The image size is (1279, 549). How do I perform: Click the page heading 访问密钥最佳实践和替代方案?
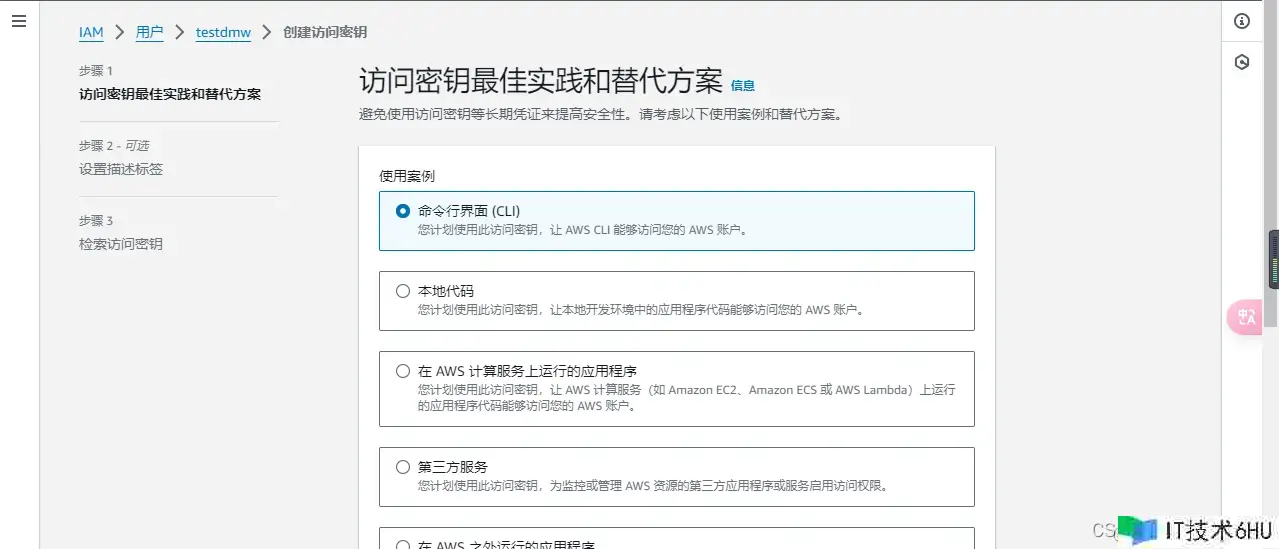540,82
